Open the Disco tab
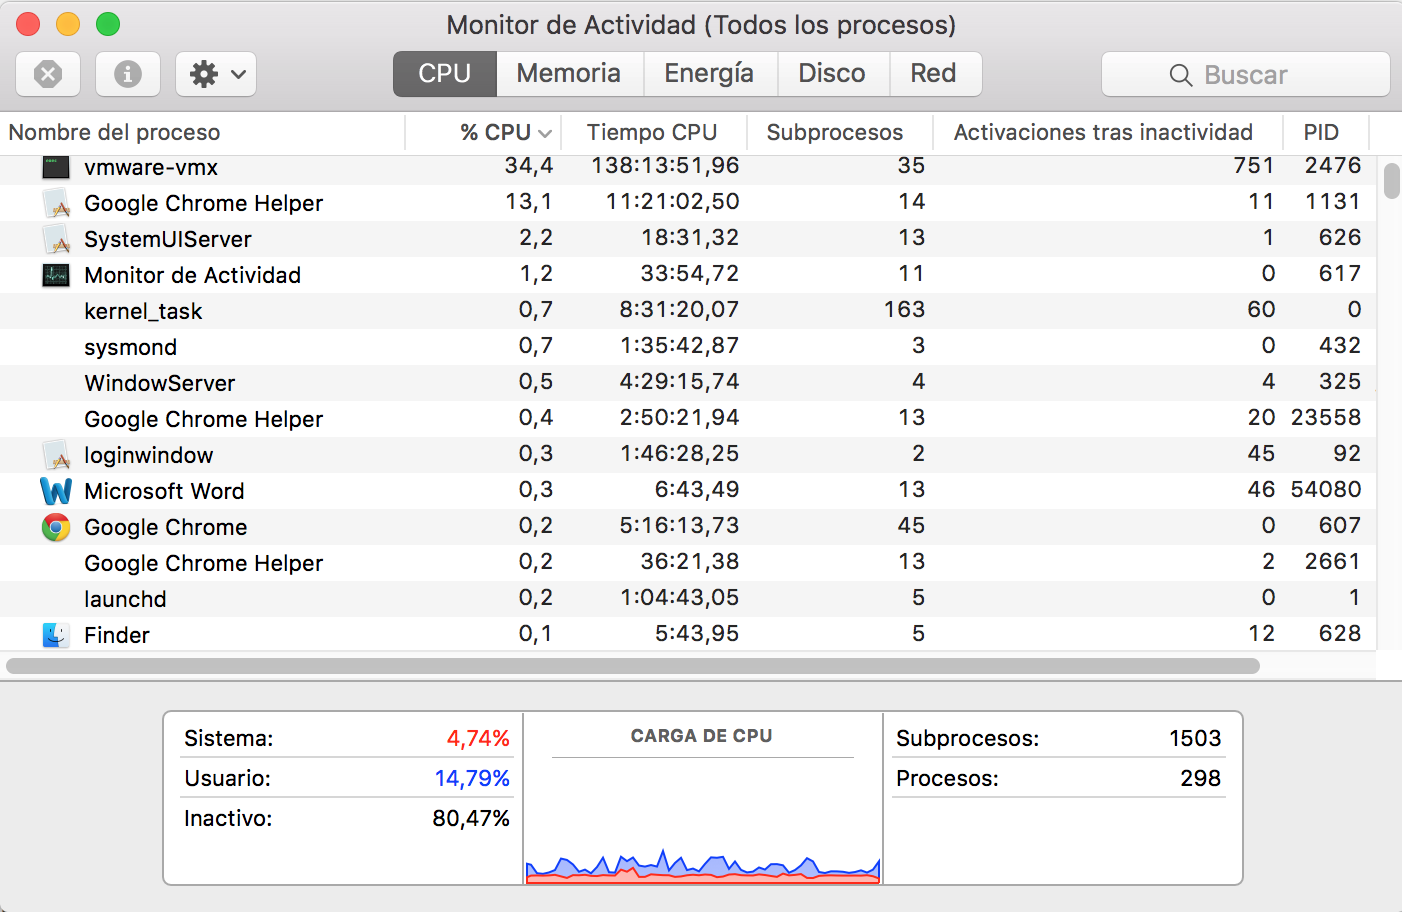Viewport: 1402px width, 912px height. (x=832, y=74)
